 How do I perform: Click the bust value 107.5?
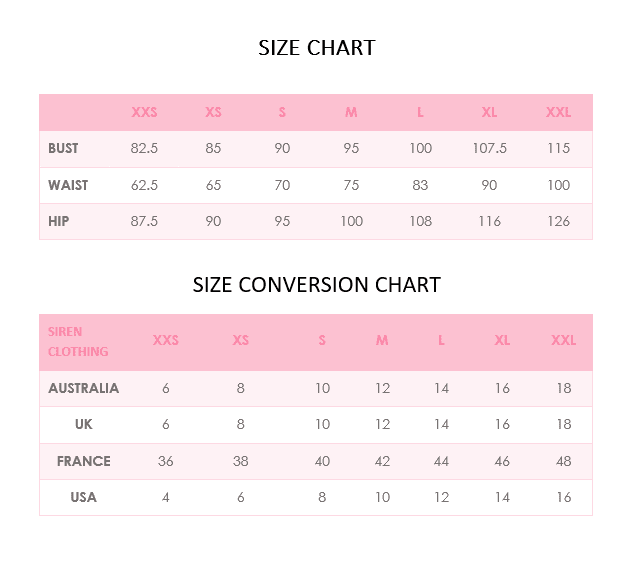489,148
